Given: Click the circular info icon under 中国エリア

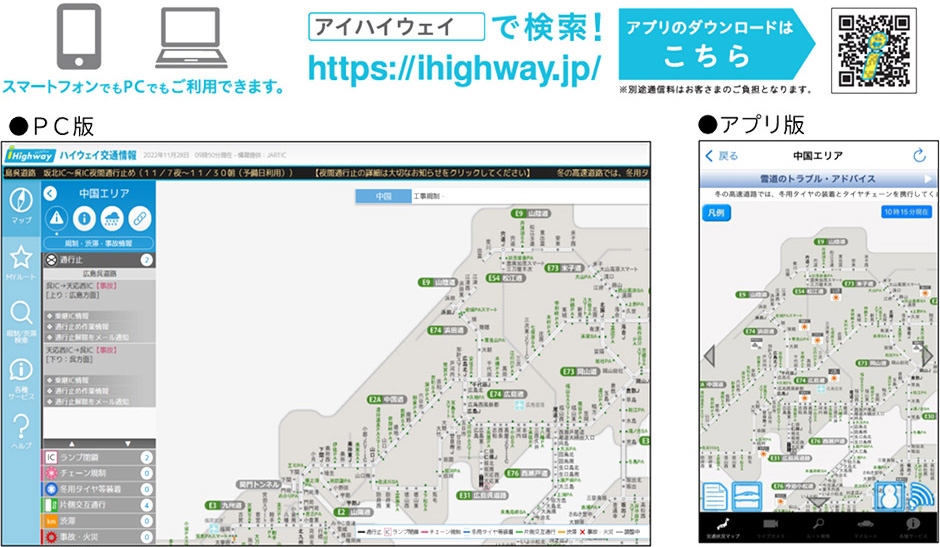Looking at the screenshot, I should 84,218.
